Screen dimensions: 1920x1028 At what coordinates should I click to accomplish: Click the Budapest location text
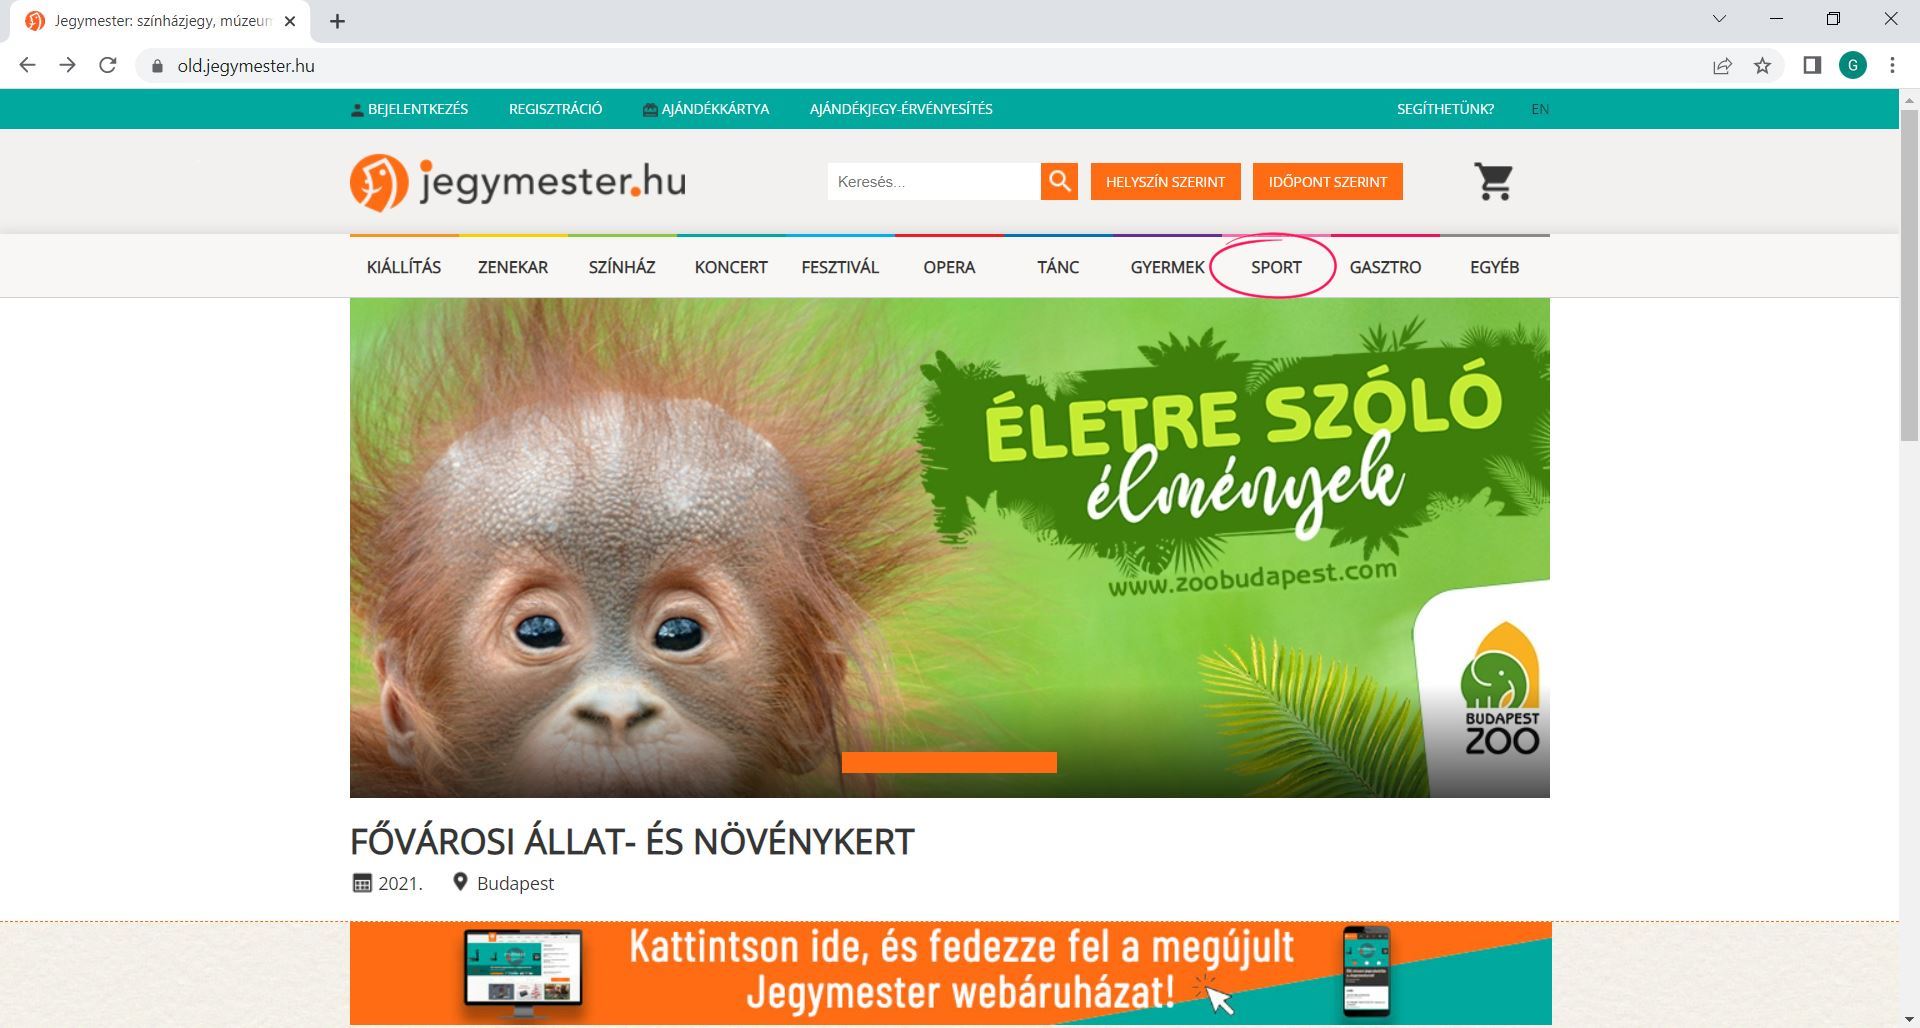tap(515, 883)
